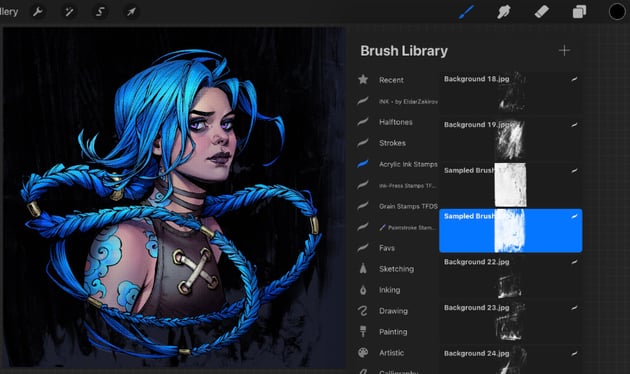Screen dimensions: 630x374
Task: Tap the blue highlighted Sampled Brush
Action: coord(511,231)
